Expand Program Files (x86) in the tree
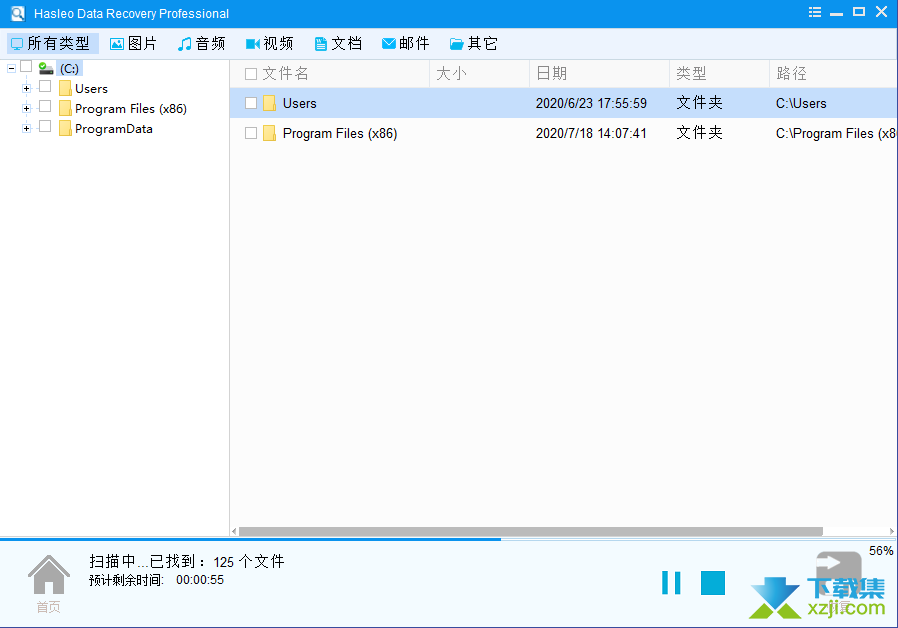 pos(26,109)
